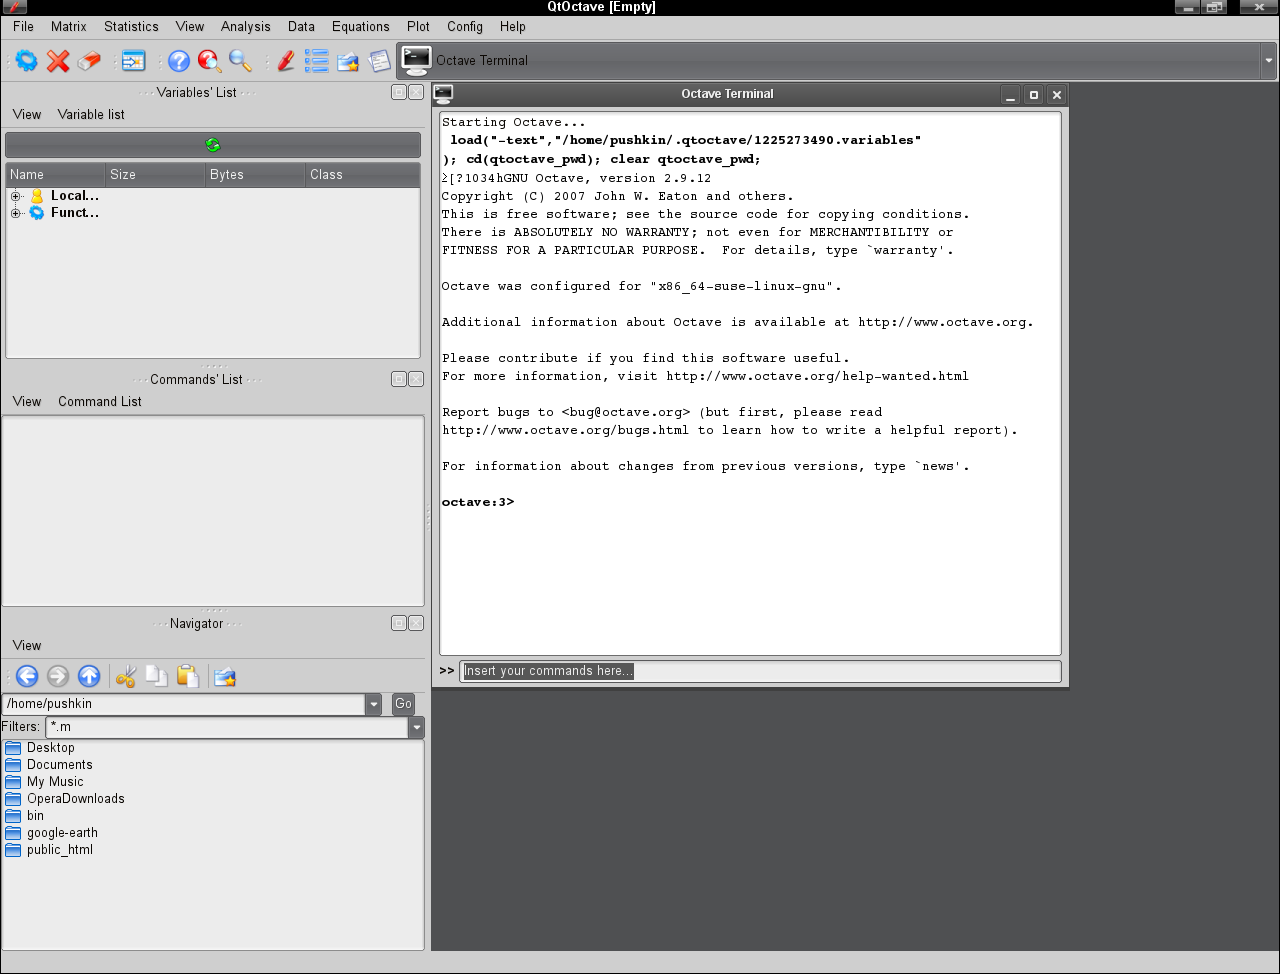Open View menu in Variables' List panel

pyautogui.click(x=27, y=114)
